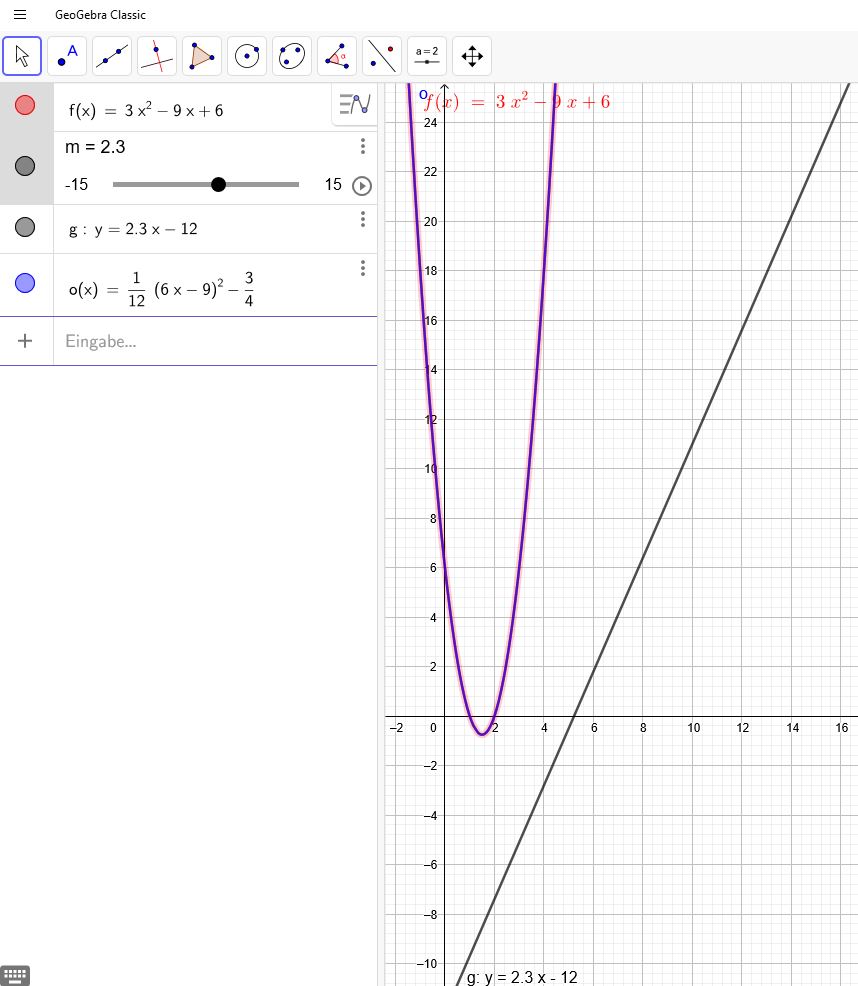Hide the line g using its circle
This screenshot has width=858, height=986.
tap(25, 227)
